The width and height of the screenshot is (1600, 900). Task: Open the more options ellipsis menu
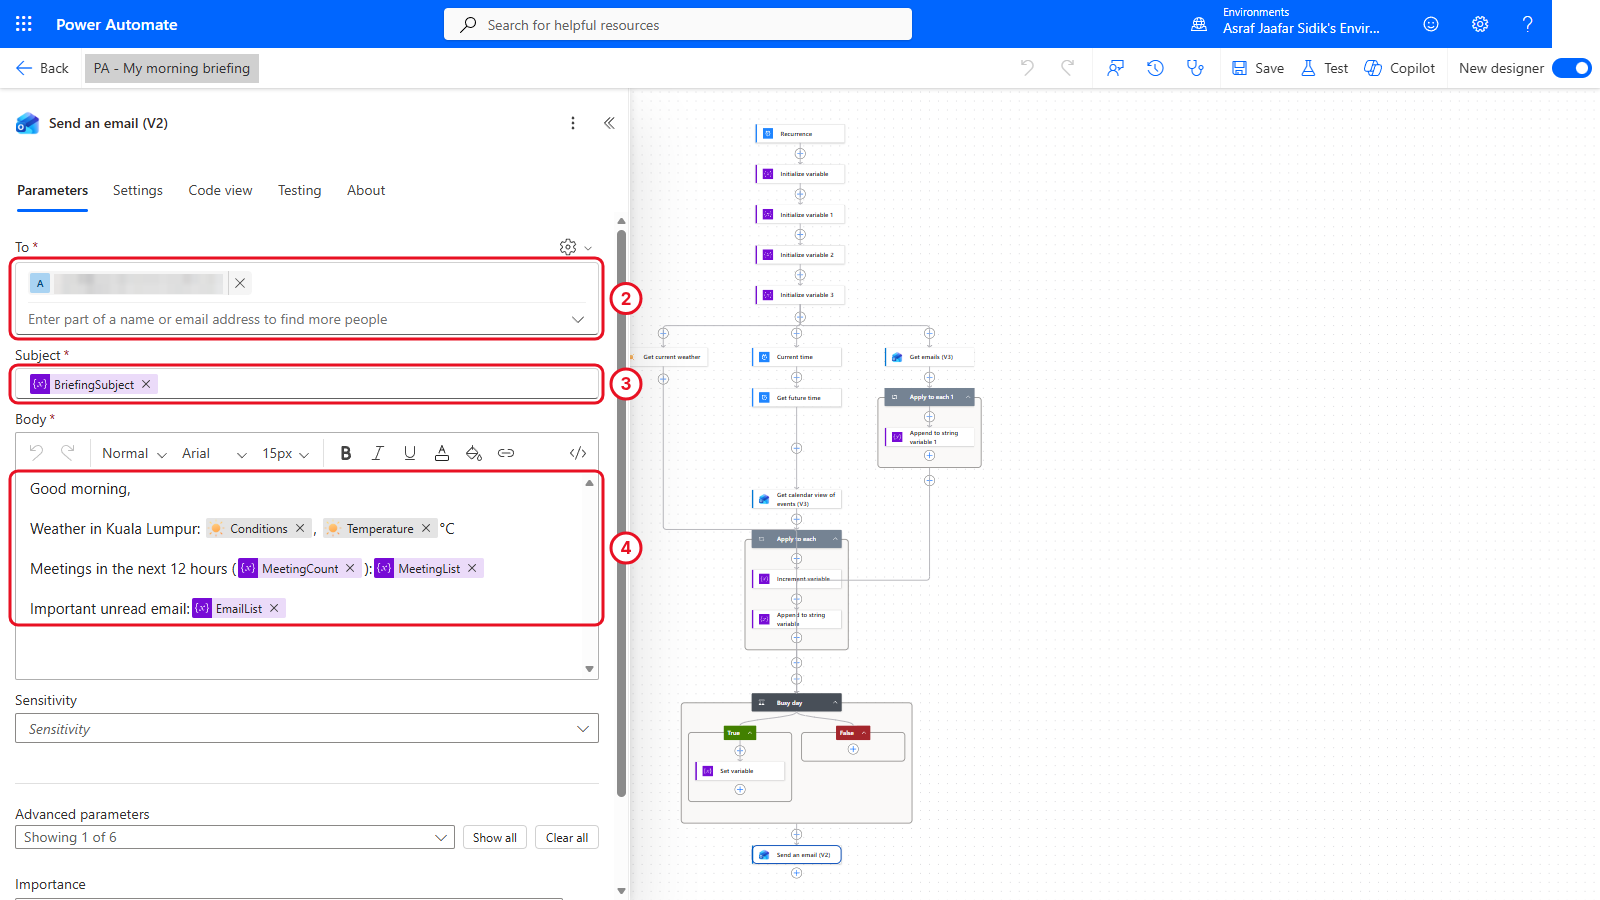(x=573, y=123)
